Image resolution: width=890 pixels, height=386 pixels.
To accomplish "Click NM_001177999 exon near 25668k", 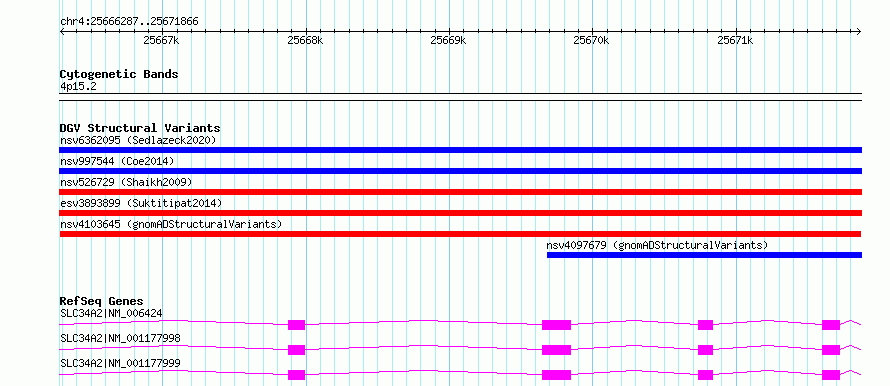I will tap(296, 375).
